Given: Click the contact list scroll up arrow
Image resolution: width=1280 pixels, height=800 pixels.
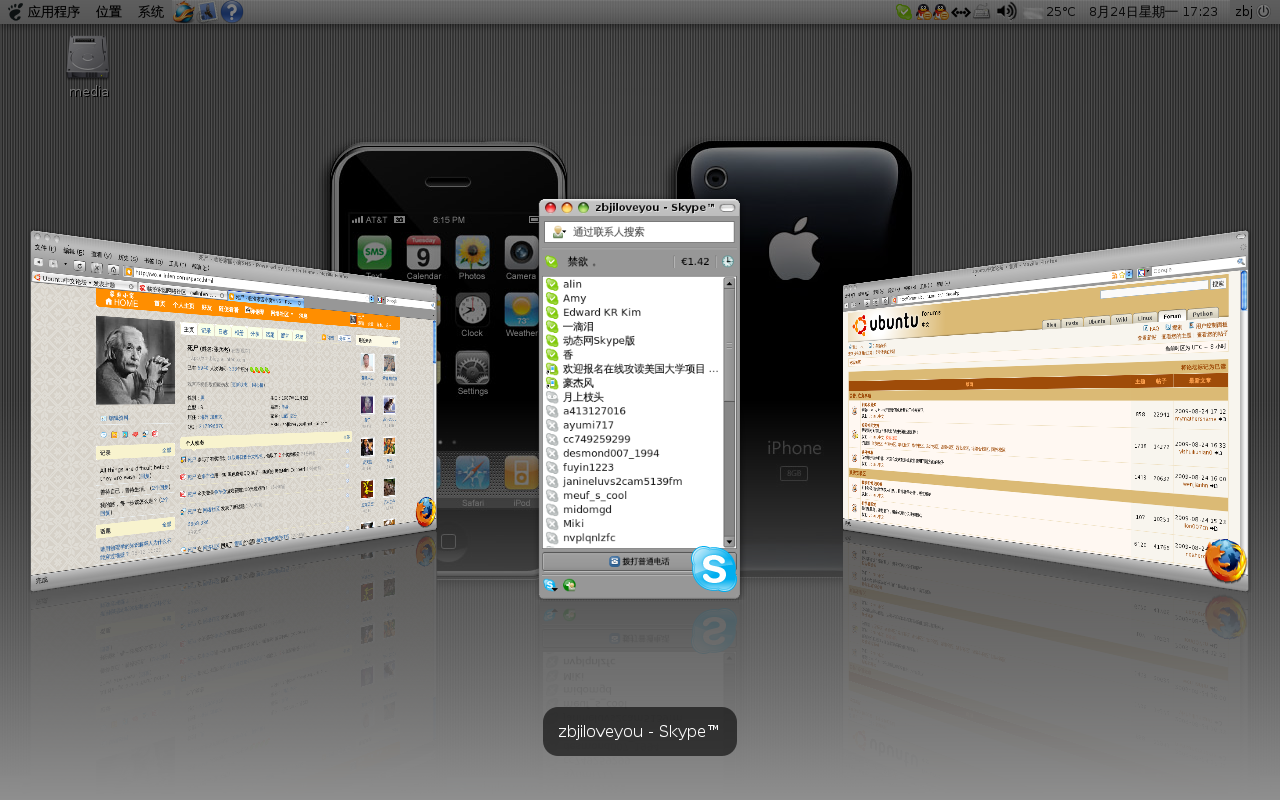Looking at the screenshot, I should (x=729, y=283).
